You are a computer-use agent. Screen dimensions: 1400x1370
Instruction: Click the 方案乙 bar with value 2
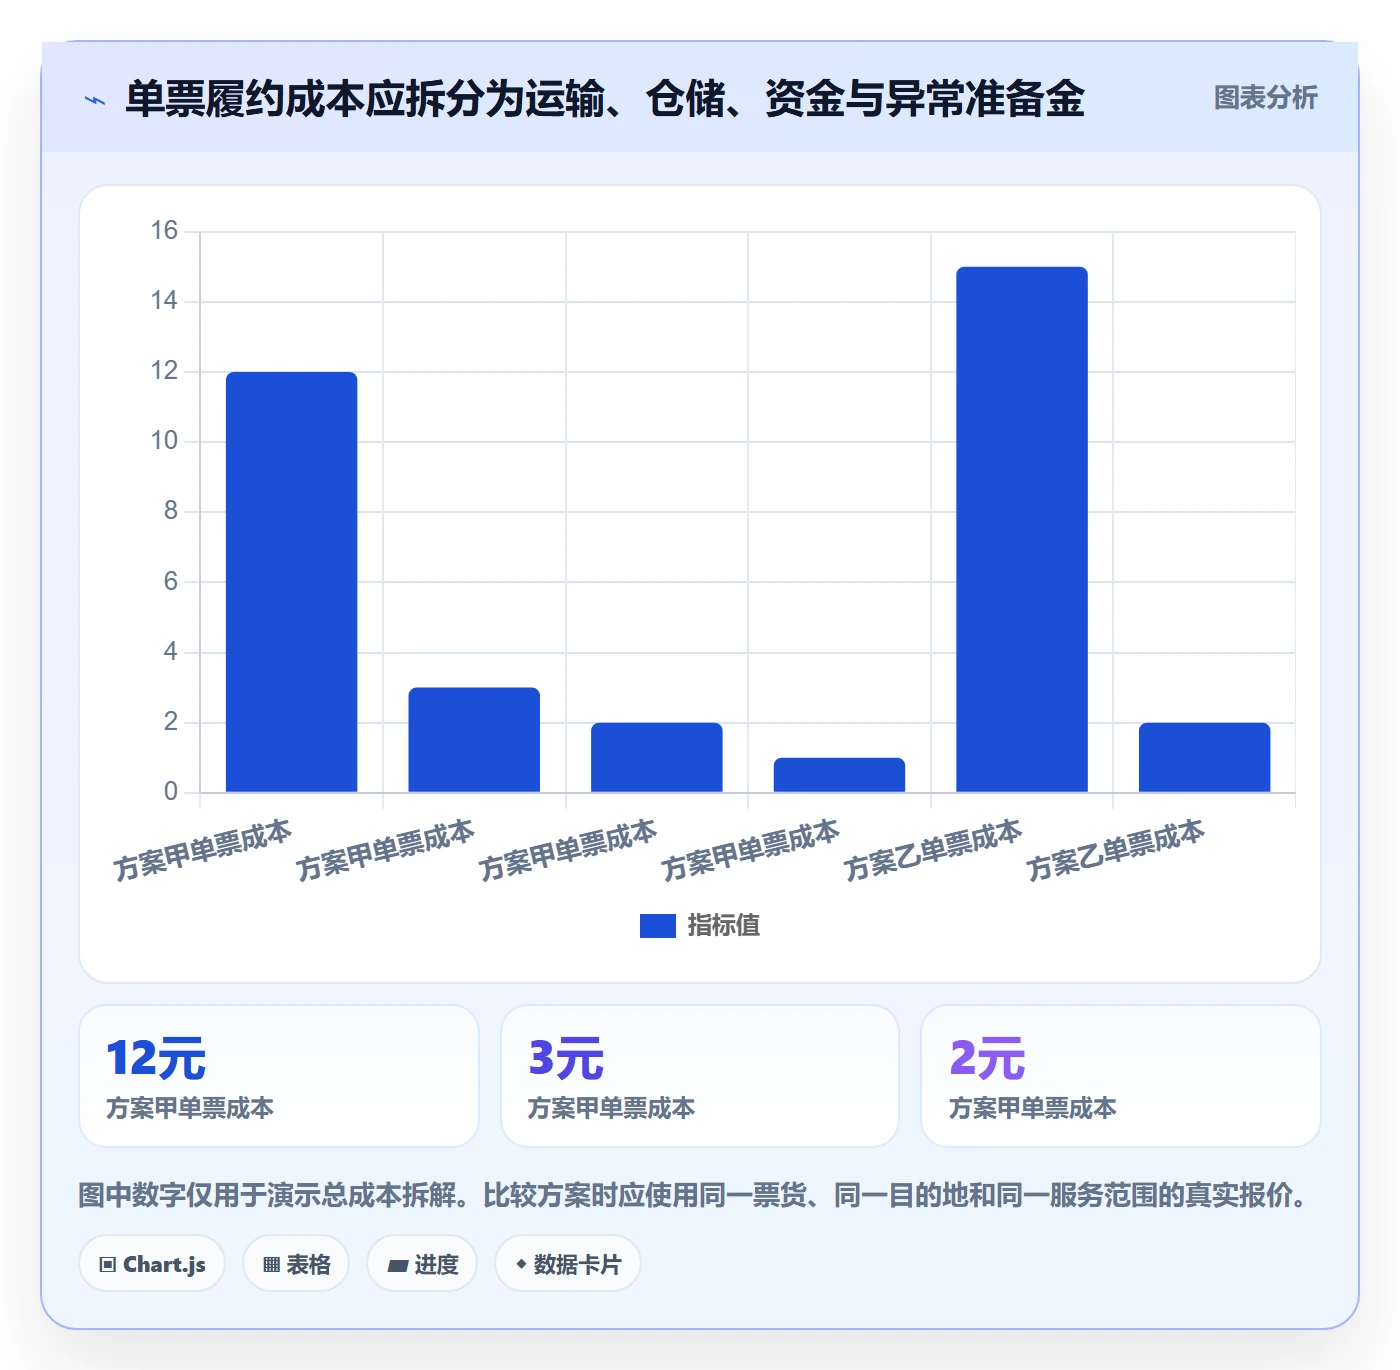click(1204, 757)
